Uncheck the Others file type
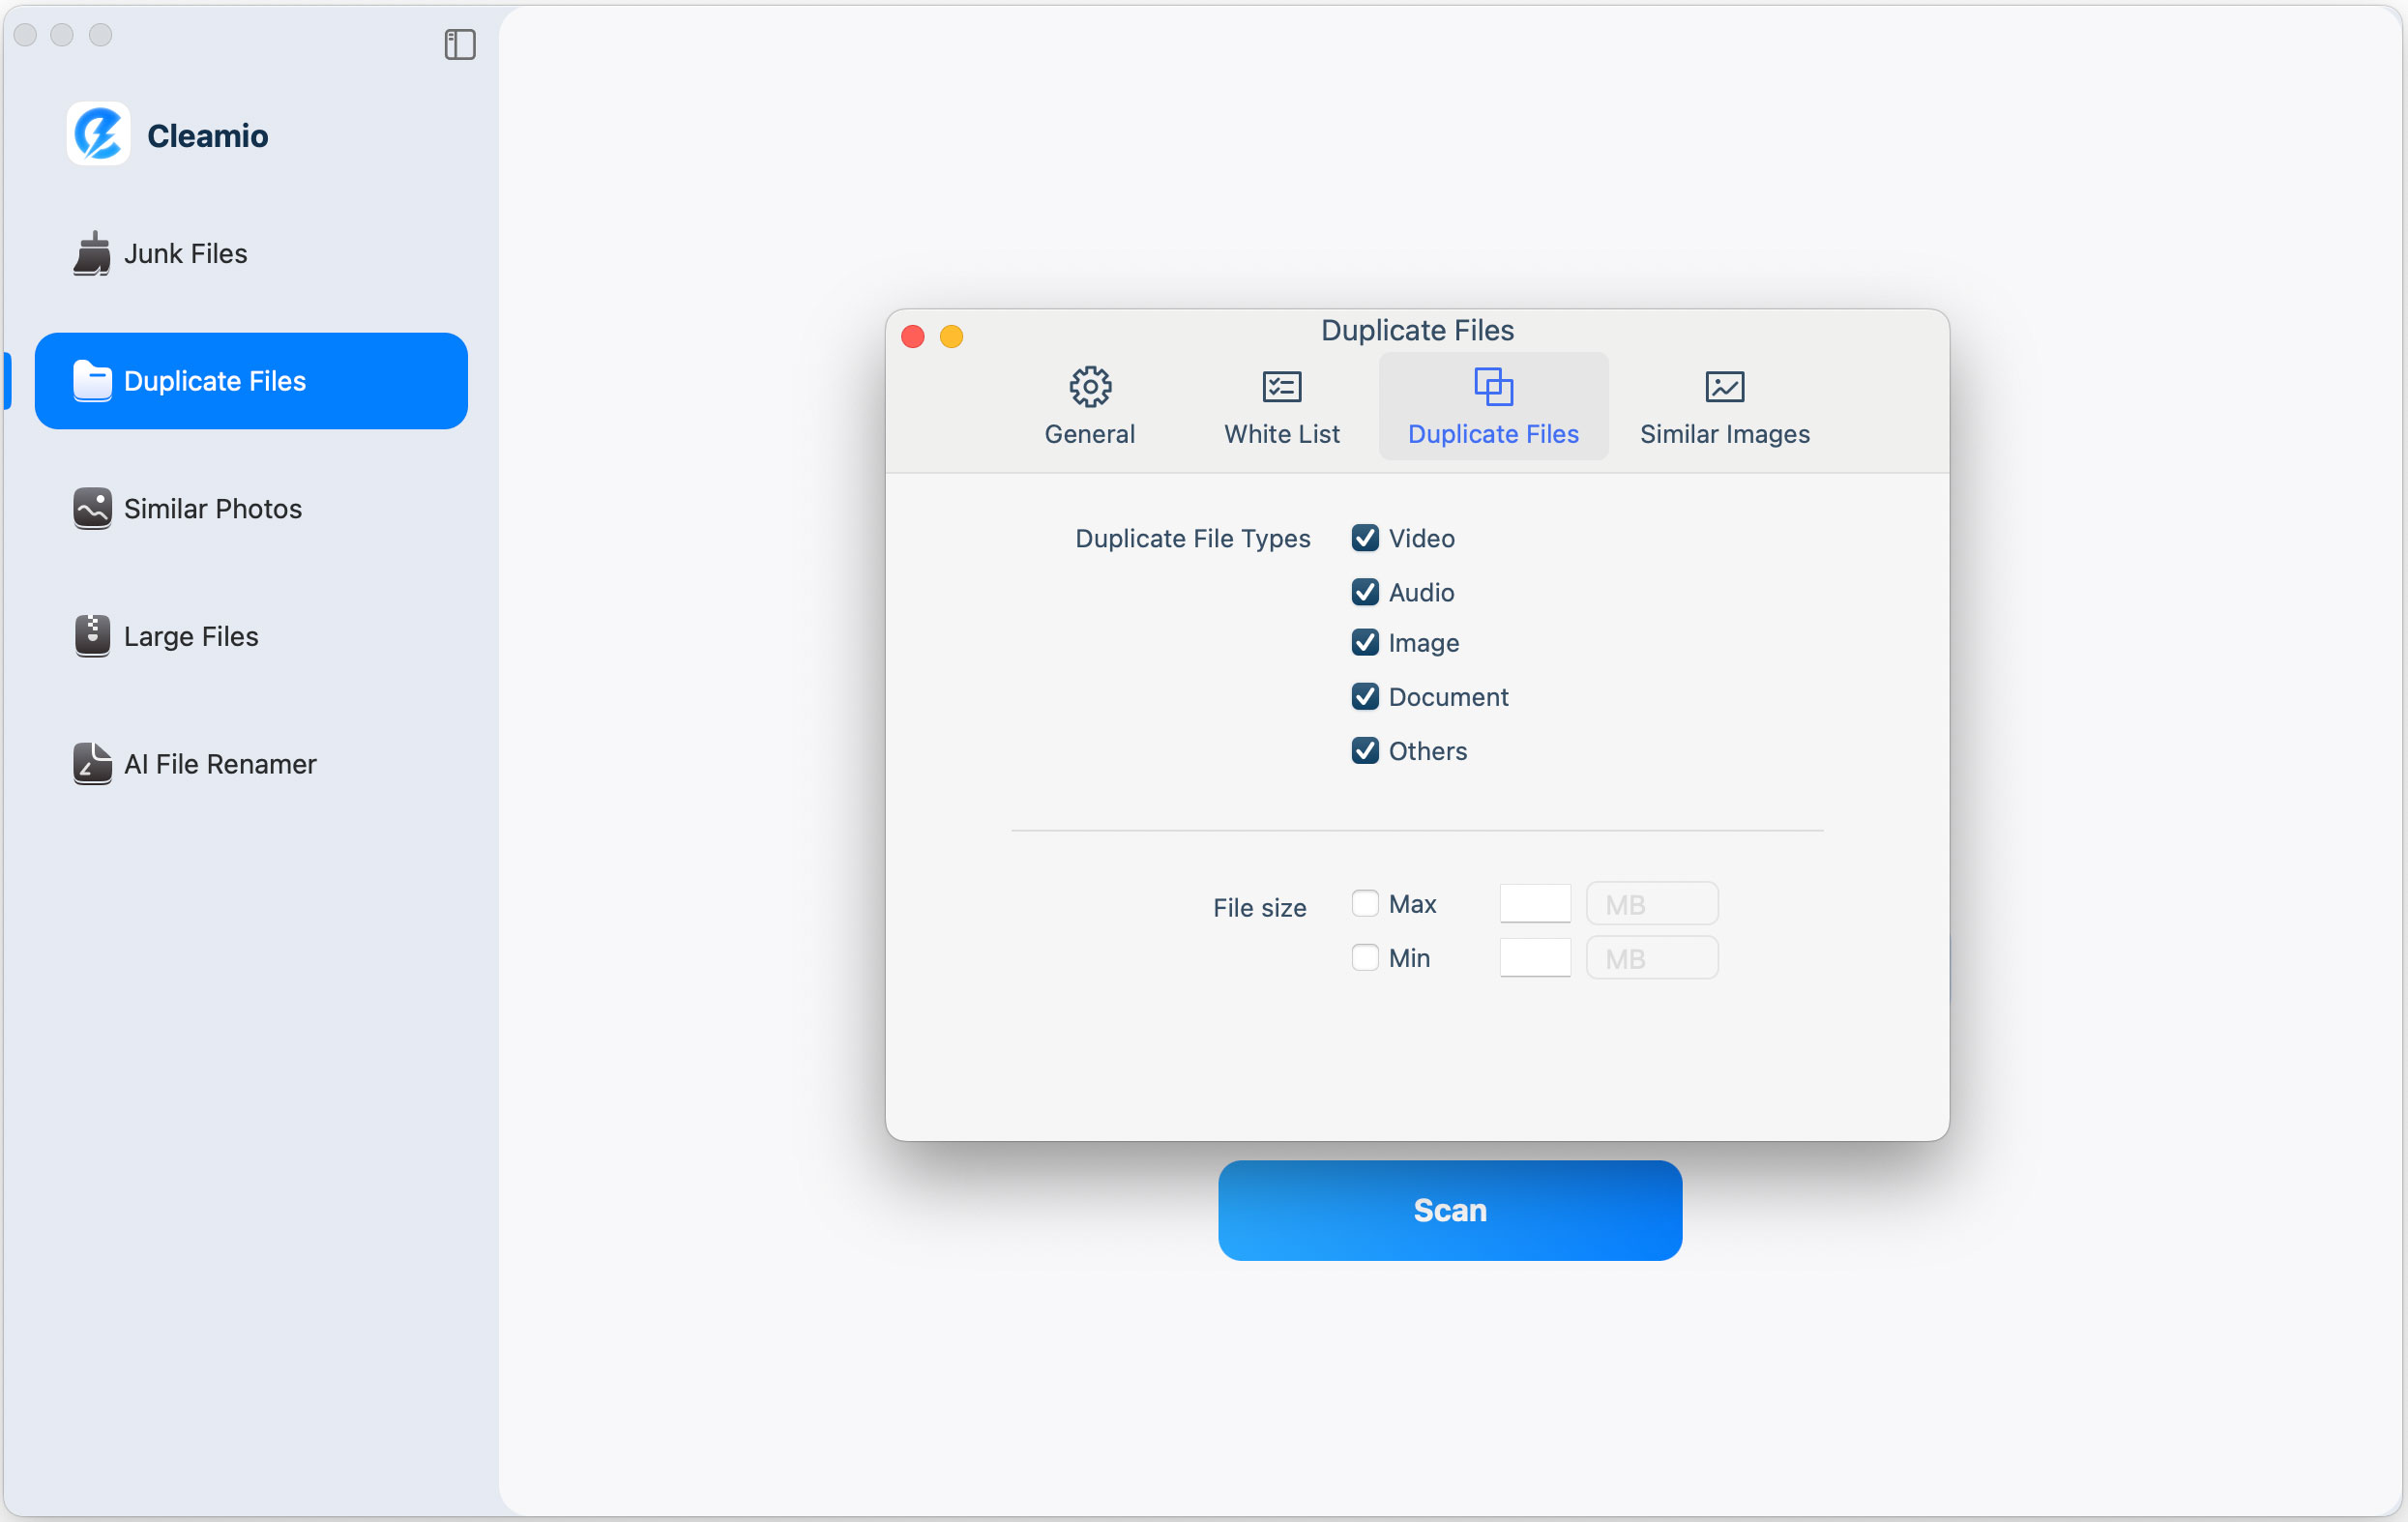Screen dimensions: 2408x1522 point(1365,751)
